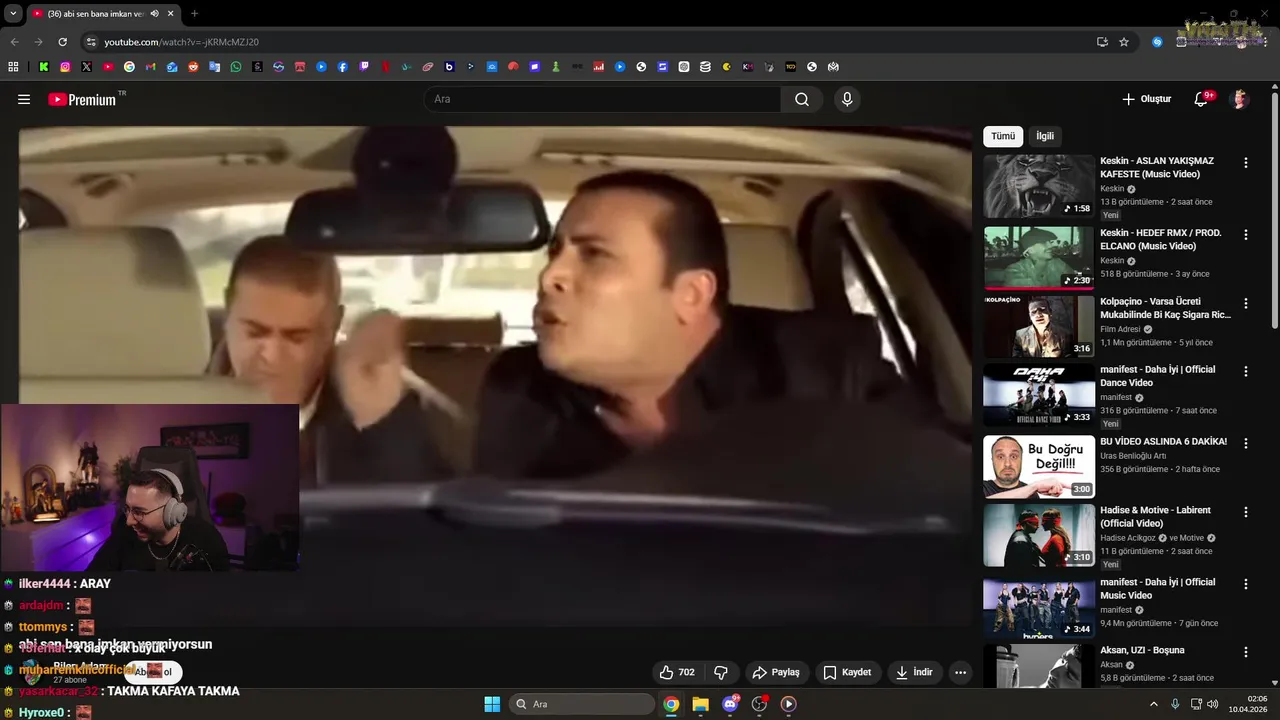Open Kolpaçino - Varsa Ücreti title link
The width and height of the screenshot is (1280, 720).
tap(1165, 307)
